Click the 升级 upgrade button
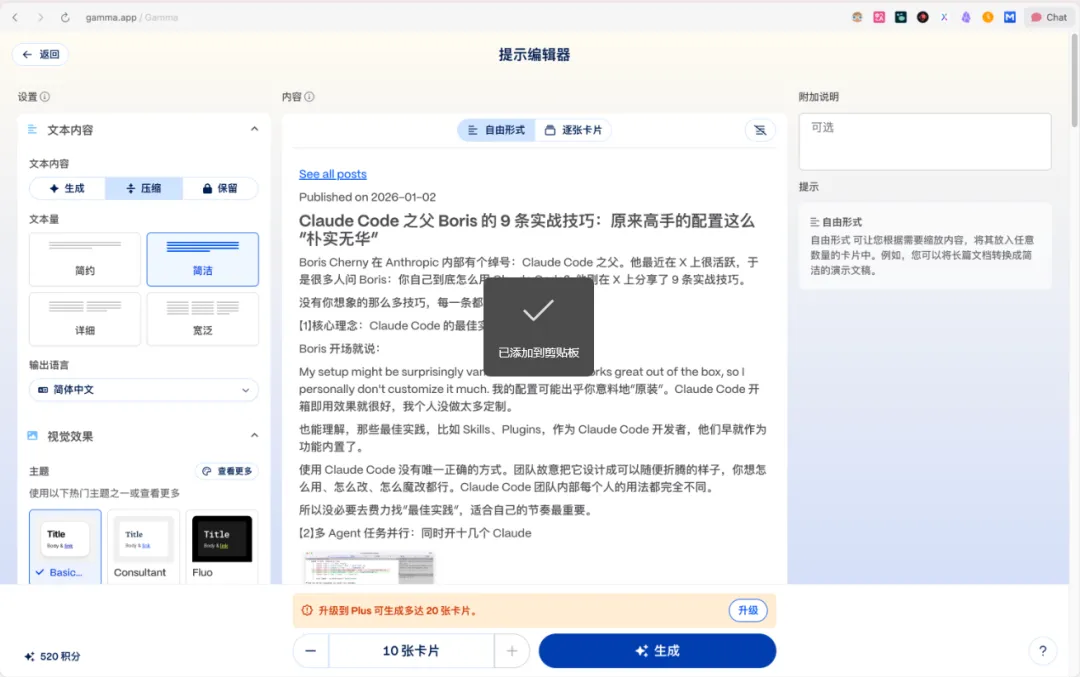The image size is (1080, 677). [x=748, y=610]
